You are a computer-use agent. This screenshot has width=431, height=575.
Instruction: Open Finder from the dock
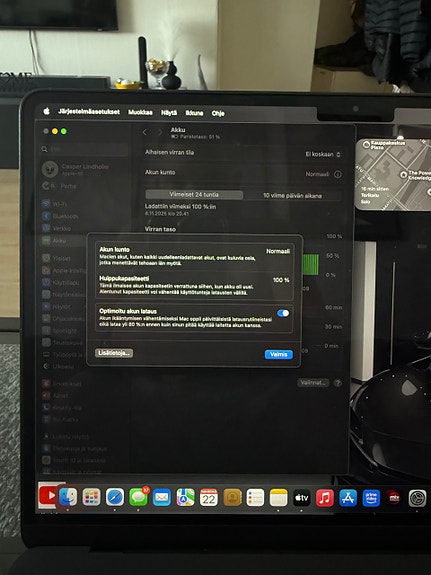68,497
